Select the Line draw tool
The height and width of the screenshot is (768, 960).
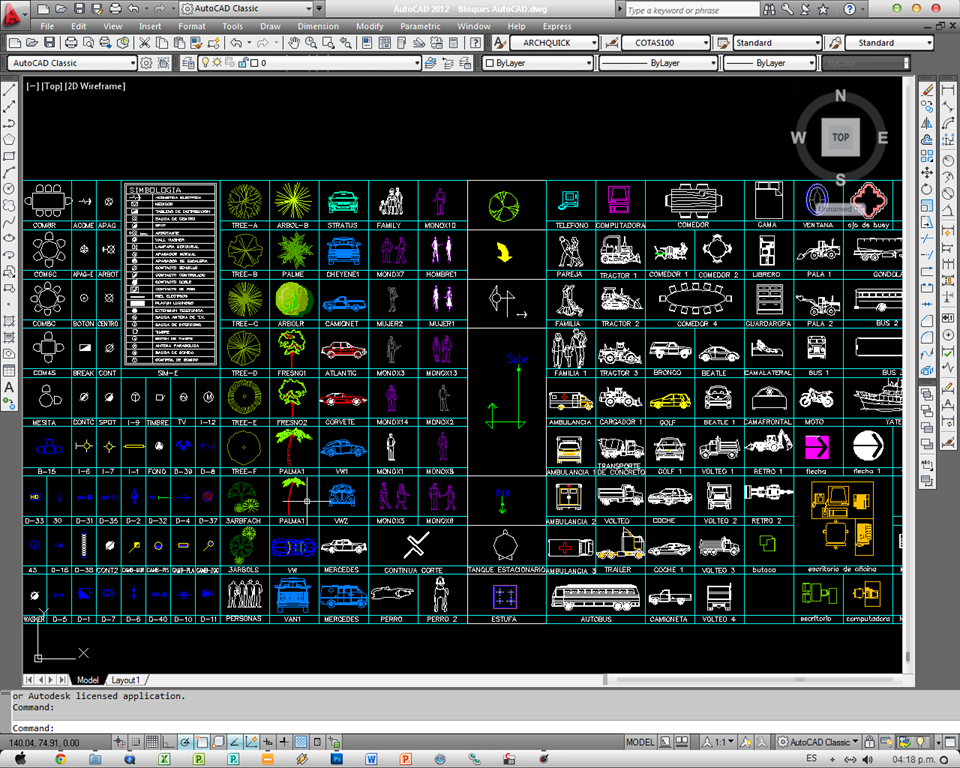(9, 91)
